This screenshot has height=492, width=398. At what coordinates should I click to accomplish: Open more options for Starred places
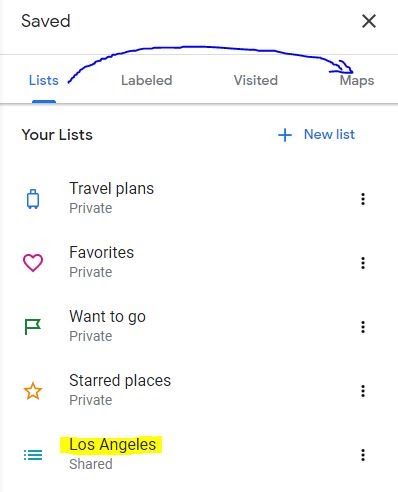pyautogui.click(x=363, y=391)
